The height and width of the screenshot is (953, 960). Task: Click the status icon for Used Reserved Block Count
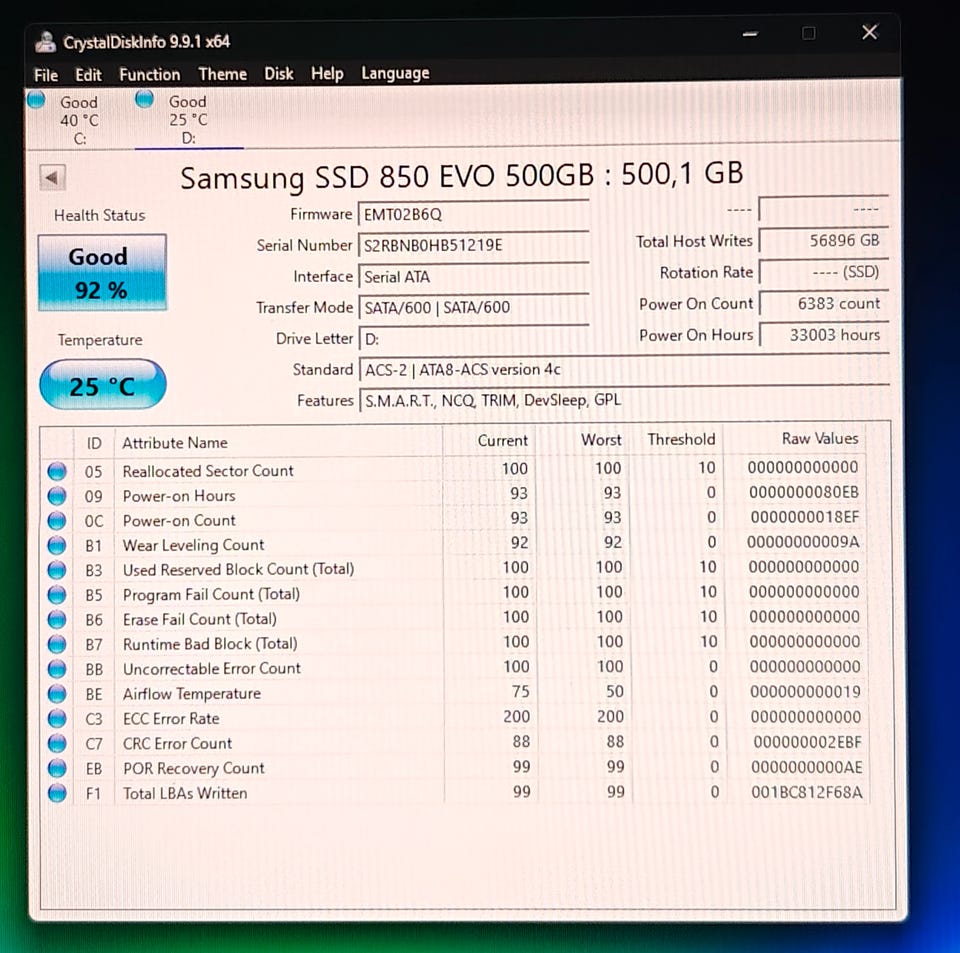click(57, 570)
